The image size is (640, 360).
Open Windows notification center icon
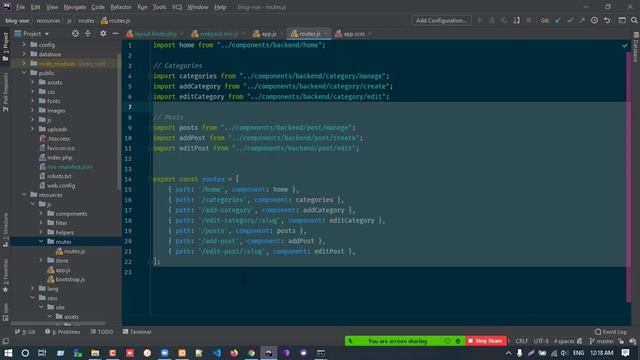[x=626, y=353]
